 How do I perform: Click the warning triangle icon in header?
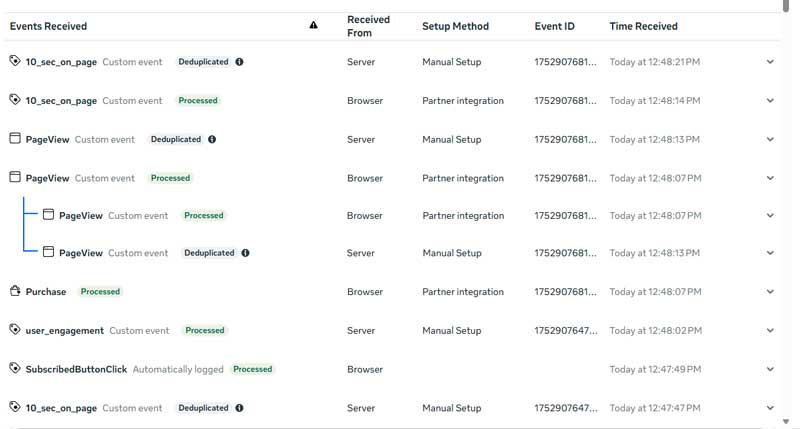point(313,25)
